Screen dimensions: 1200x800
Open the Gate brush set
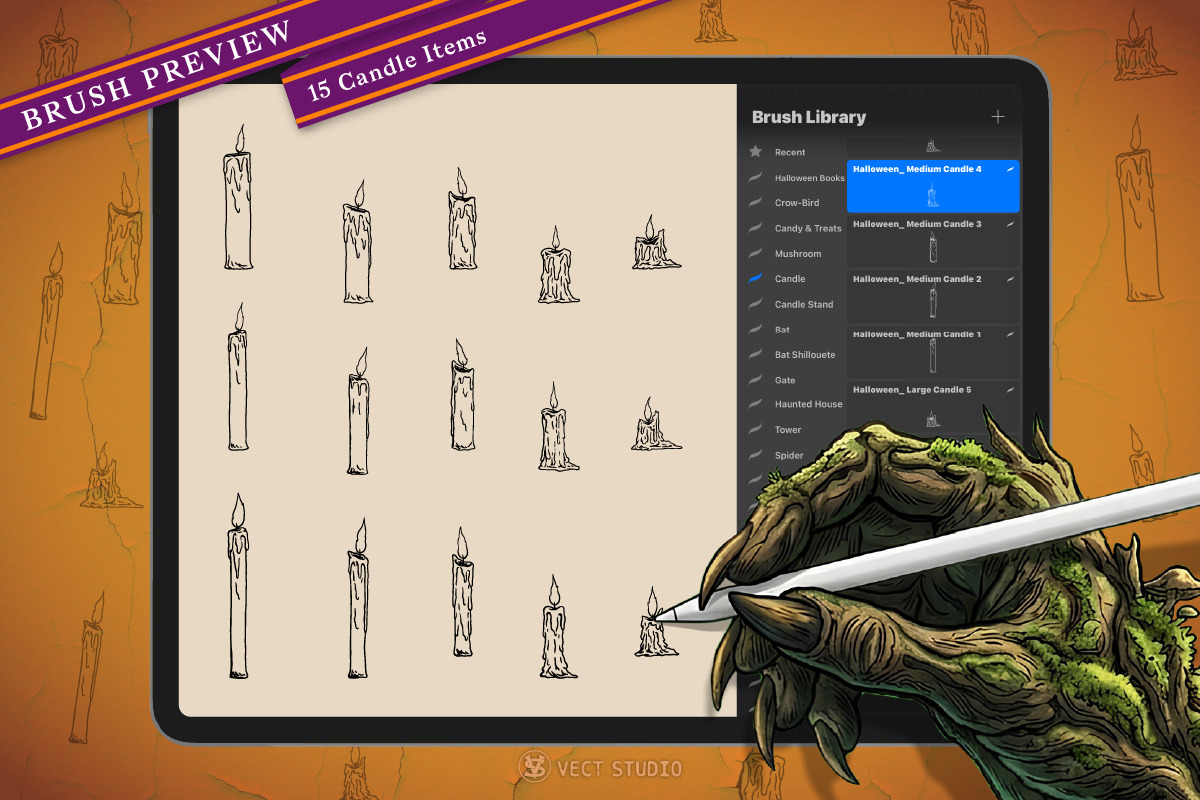click(785, 380)
